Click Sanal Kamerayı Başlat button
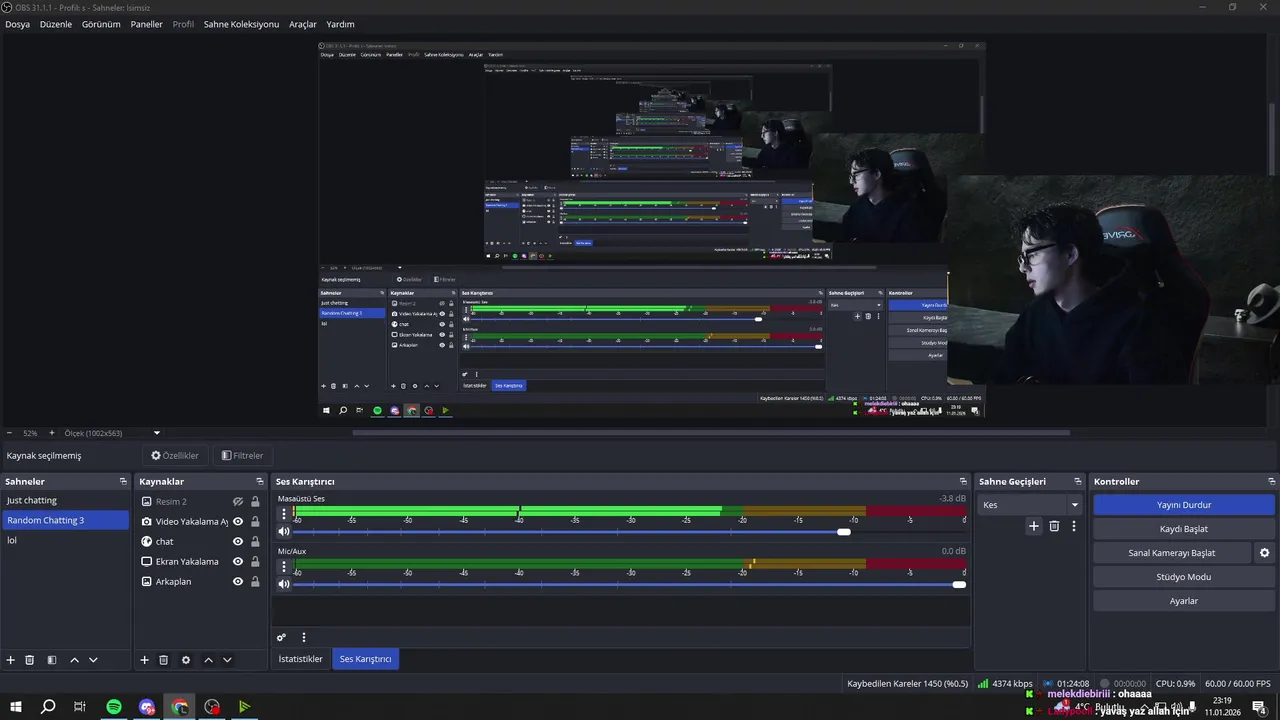 [1172, 553]
